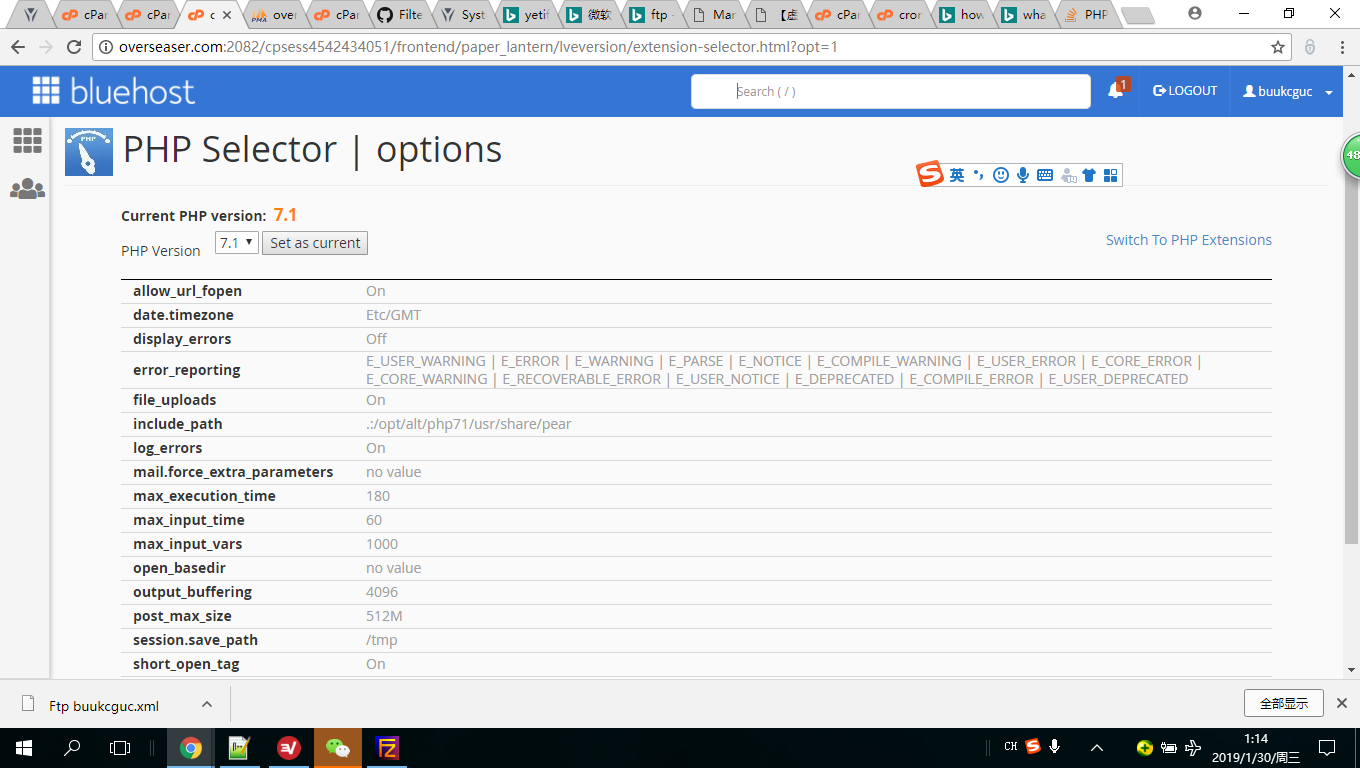1360x768 pixels.
Task: Switch to the ftp Bing tab
Action: point(650,15)
